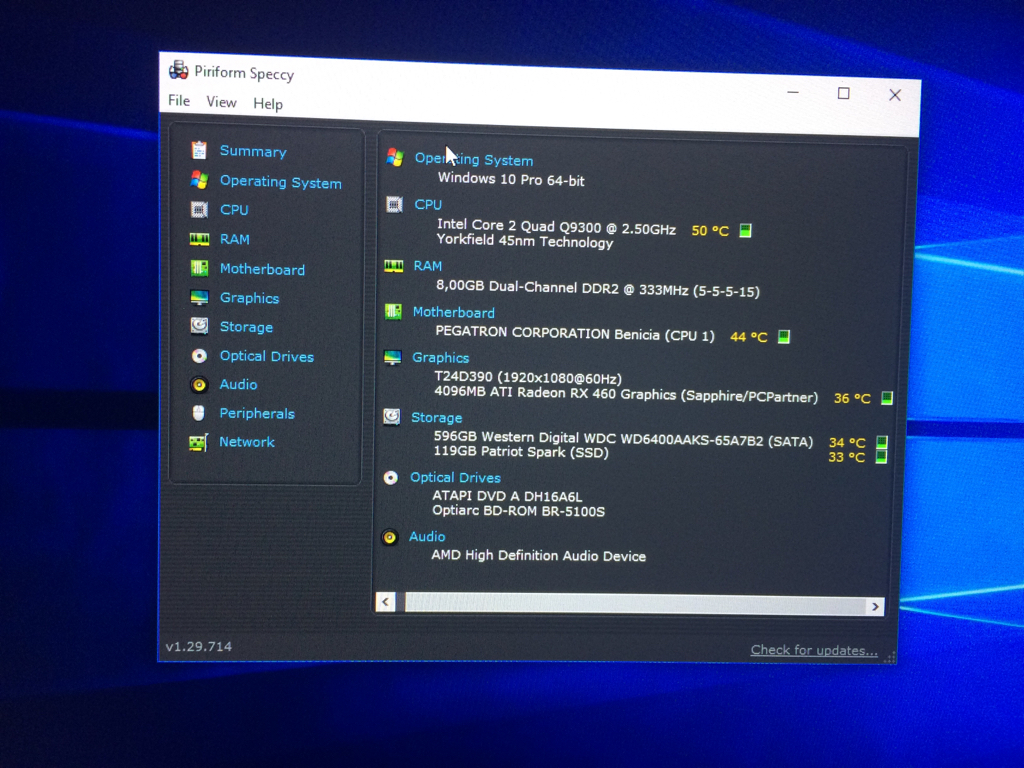Select Optical Drives in the sidebar
The image size is (1024, 768).
(266, 357)
